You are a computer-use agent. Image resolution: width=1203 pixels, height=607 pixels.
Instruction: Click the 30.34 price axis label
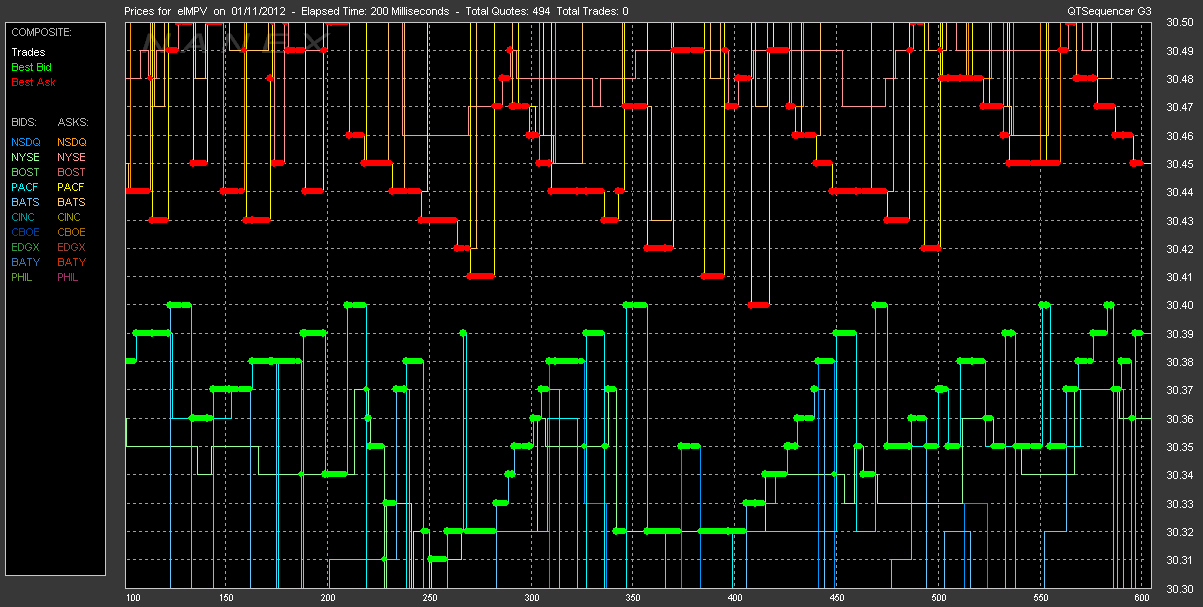click(1178, 475)
